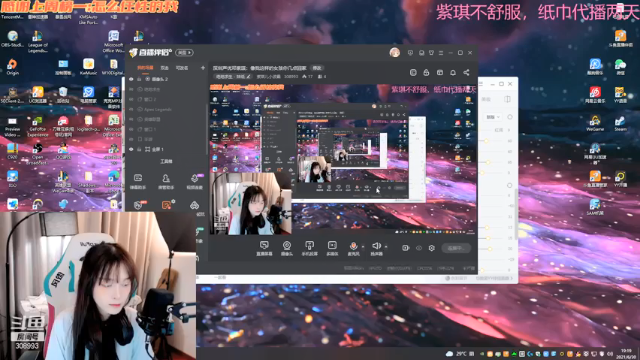
Task: Launch WeGame from the desktop
Action: pyautogui.click(x=595, y=124)
